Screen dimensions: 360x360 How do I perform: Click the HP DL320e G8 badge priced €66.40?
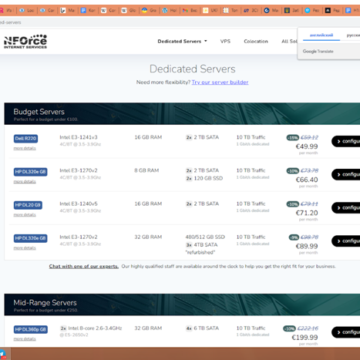[x=30, y=172]
